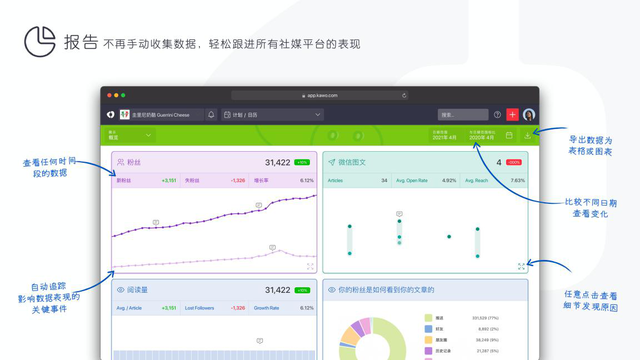This screenshot has height=360, width=640.
Task: Expand the 粉丝 chart to fullscreen
Action: [x=310, y=267]
